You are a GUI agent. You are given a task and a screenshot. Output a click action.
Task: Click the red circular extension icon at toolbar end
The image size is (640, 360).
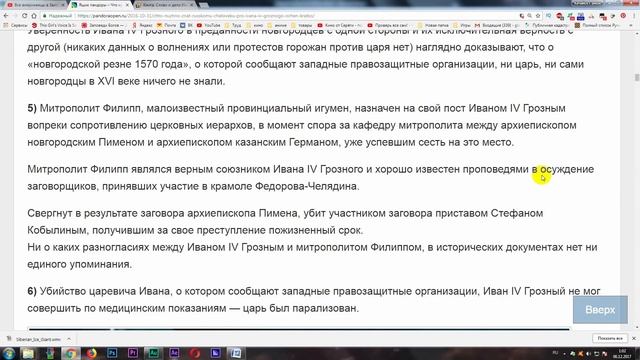click(623, 16)
